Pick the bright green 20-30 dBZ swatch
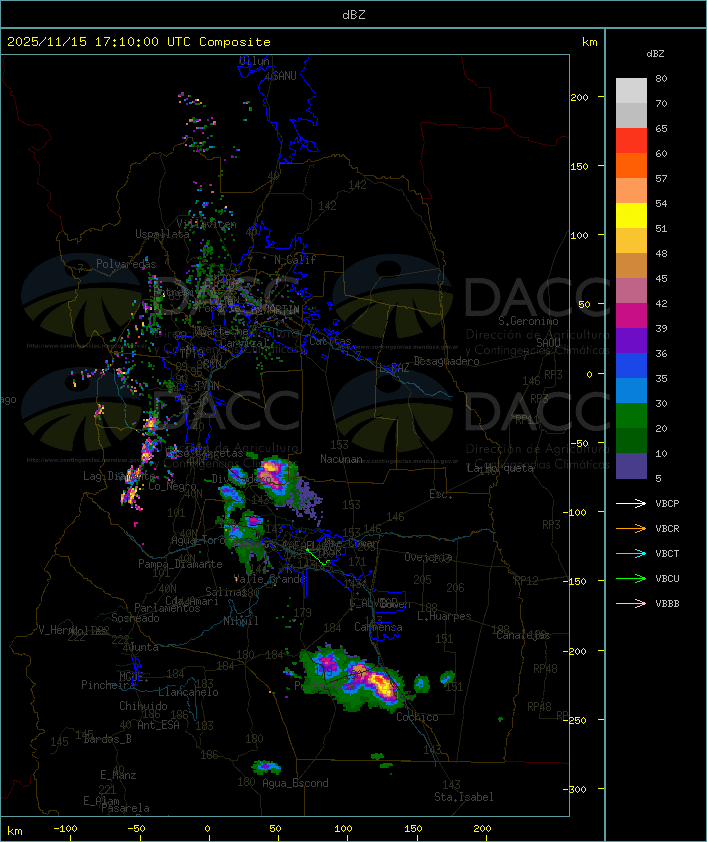The image size is (707, 842). 631,416
